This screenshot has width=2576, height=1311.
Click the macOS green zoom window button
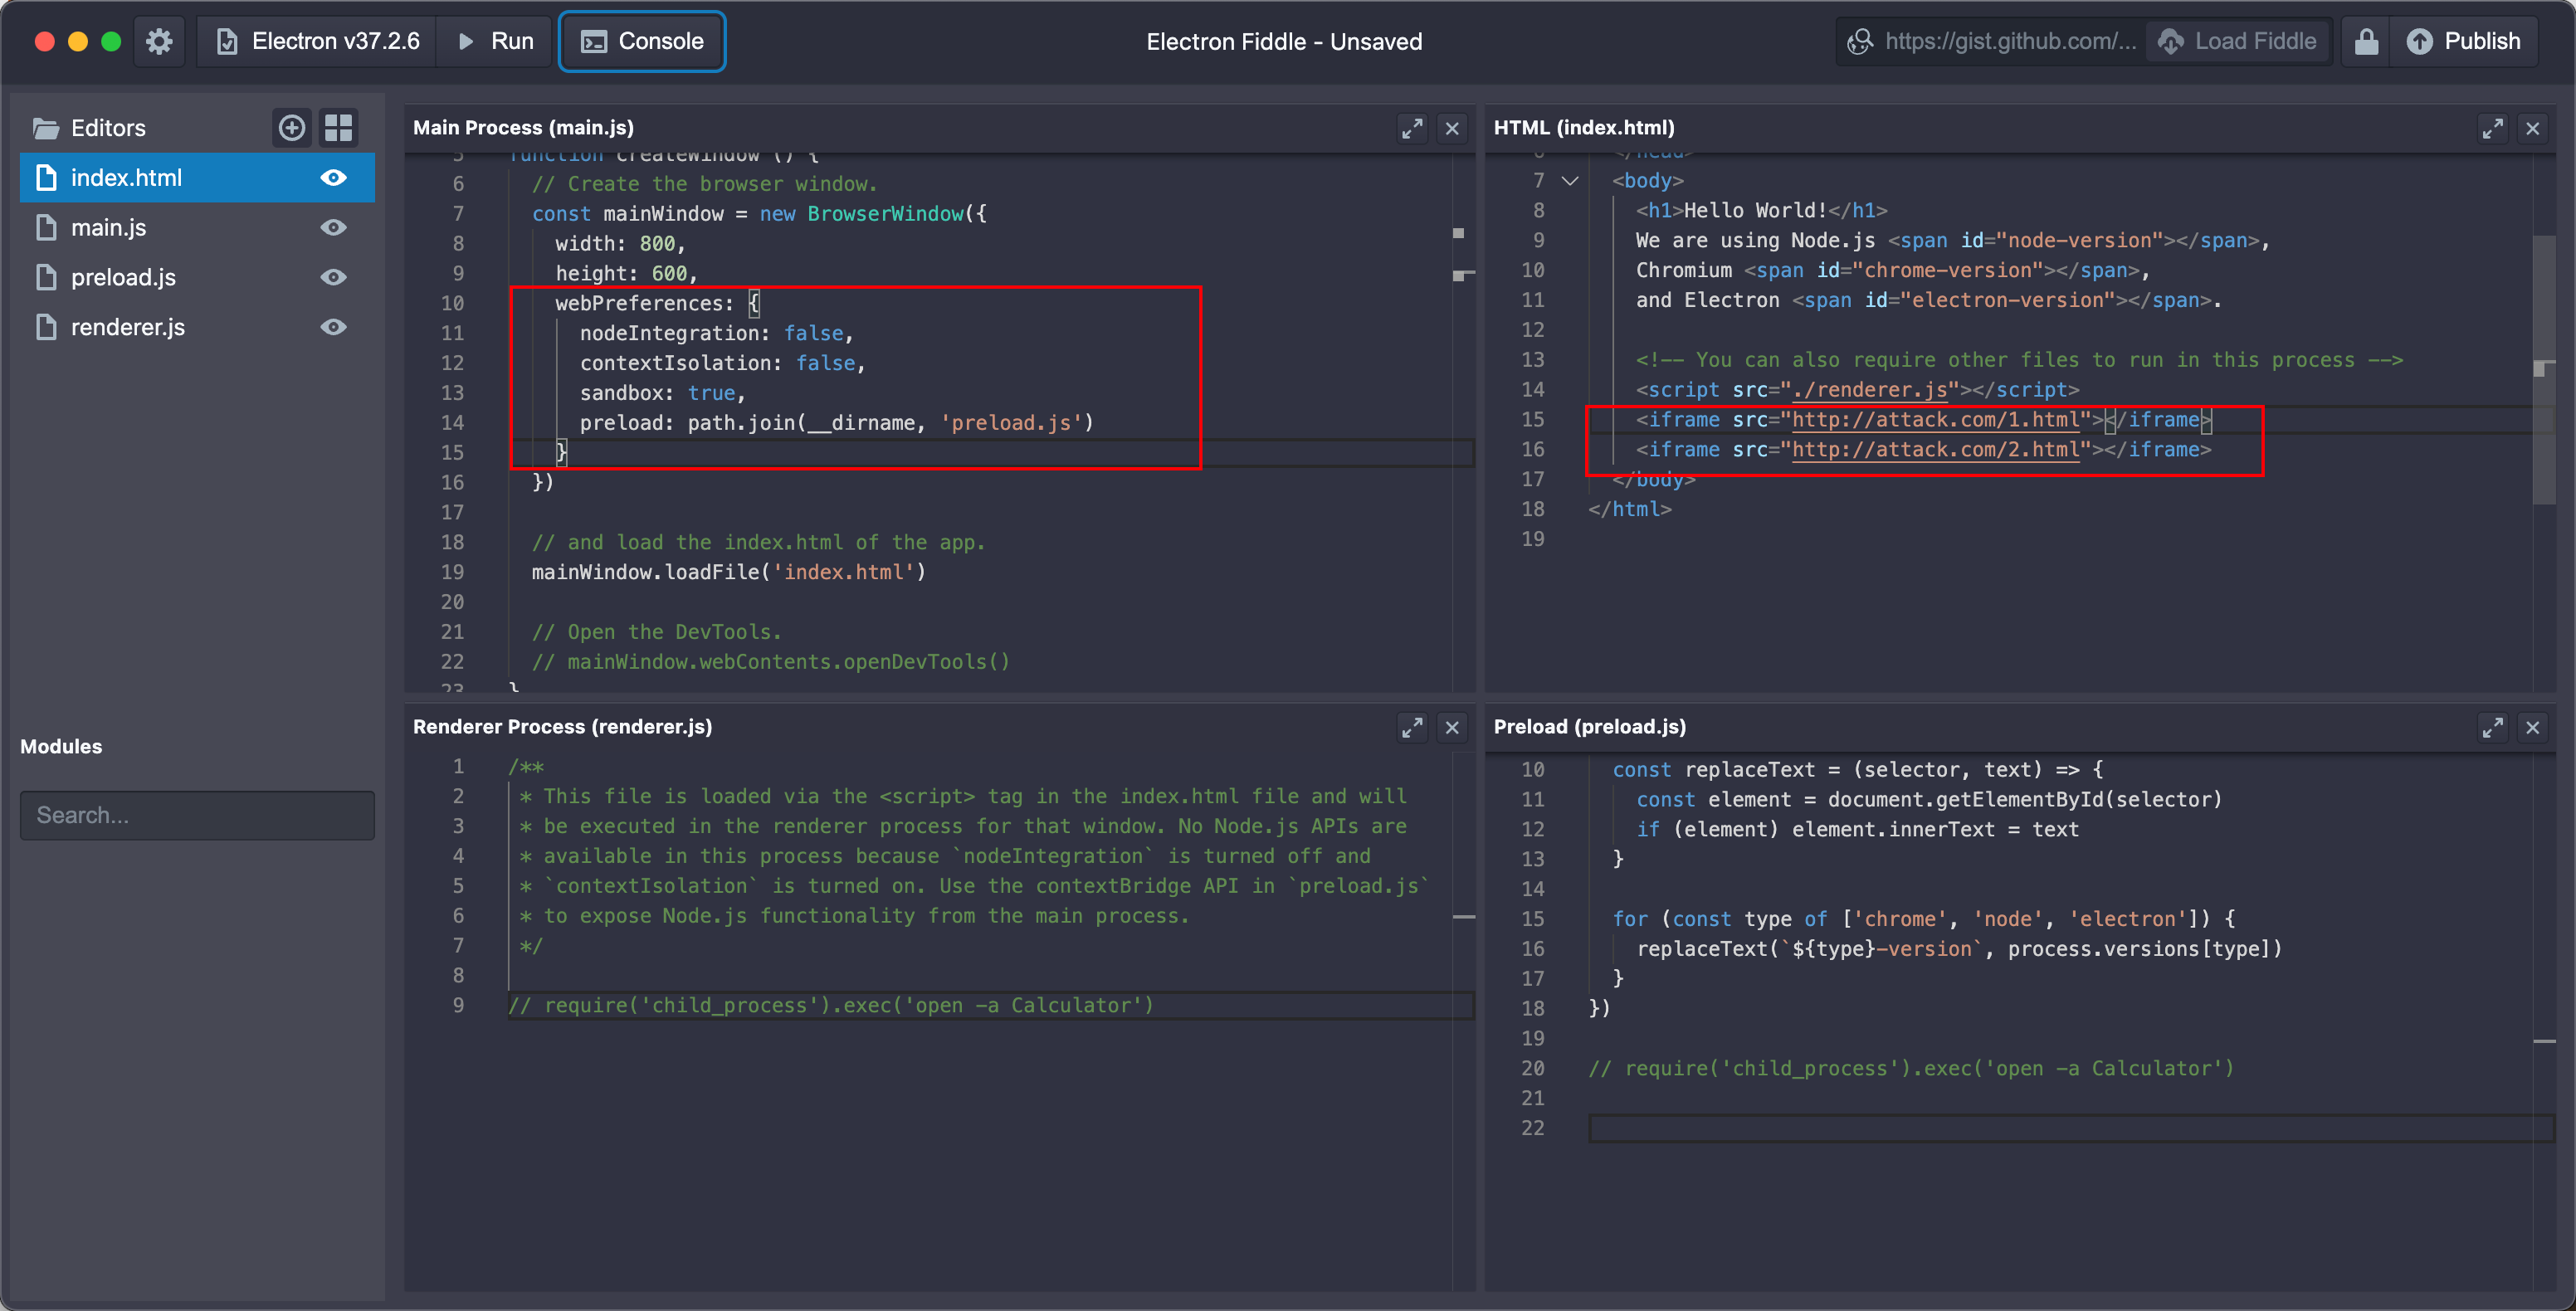(111, 41)
